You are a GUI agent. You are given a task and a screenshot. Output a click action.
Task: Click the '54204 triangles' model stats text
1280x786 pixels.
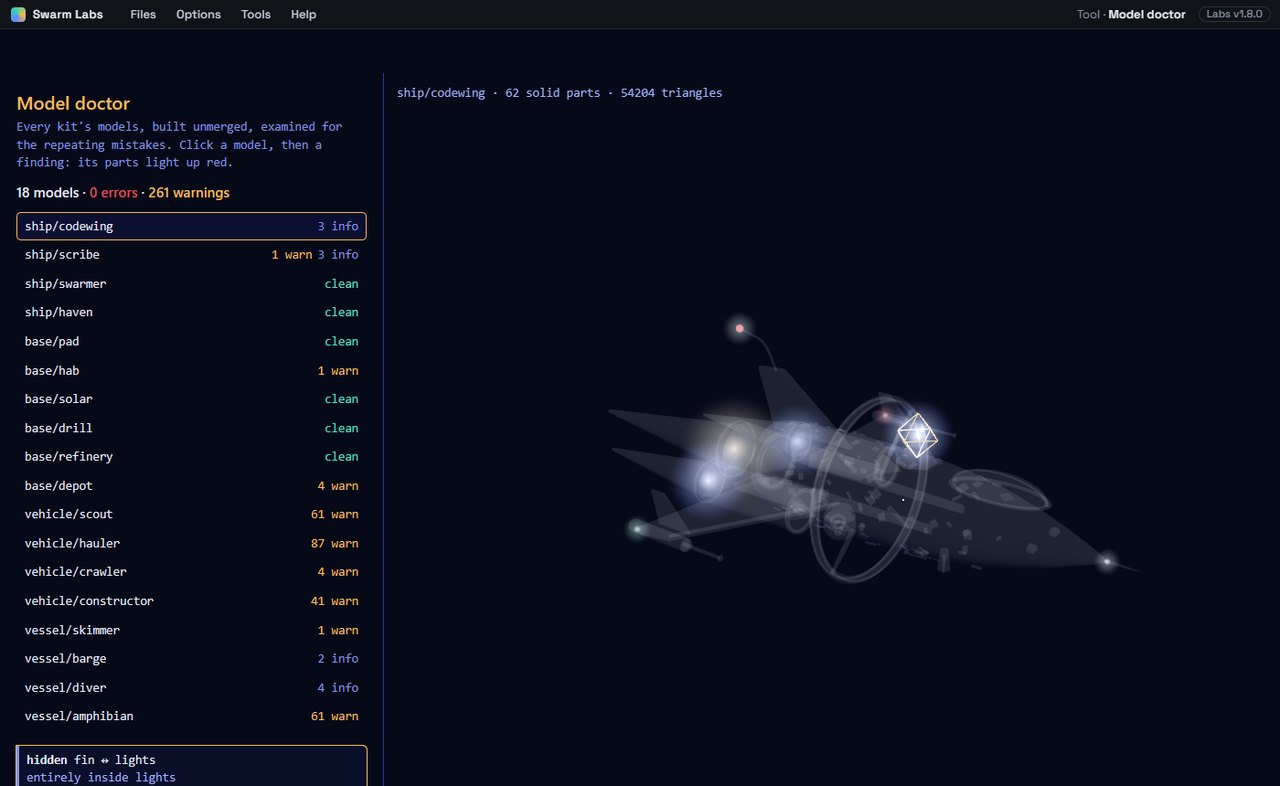pyautogui.click(x=671, y=93)
